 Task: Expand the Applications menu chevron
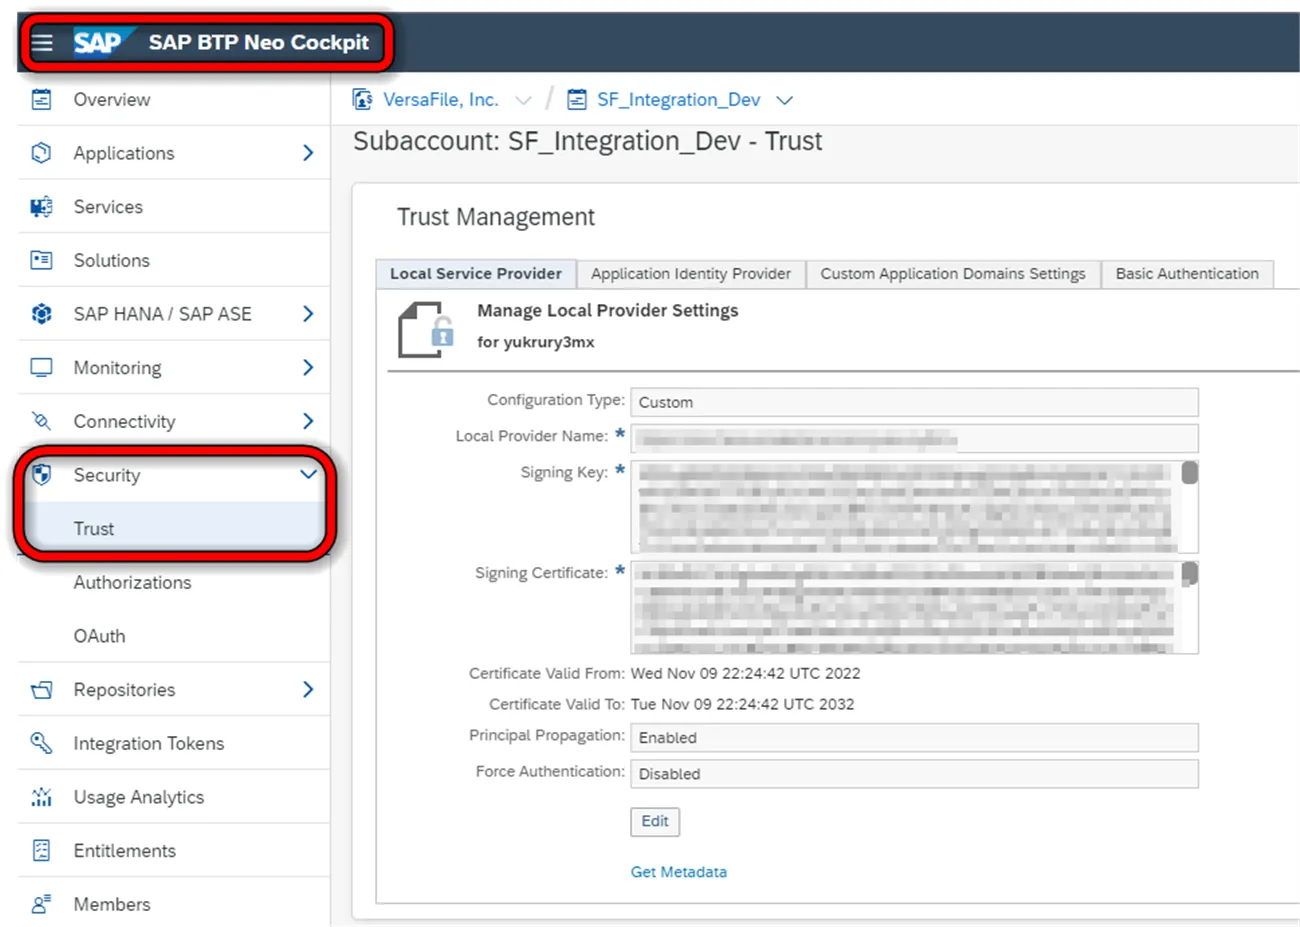pos(308,153)
